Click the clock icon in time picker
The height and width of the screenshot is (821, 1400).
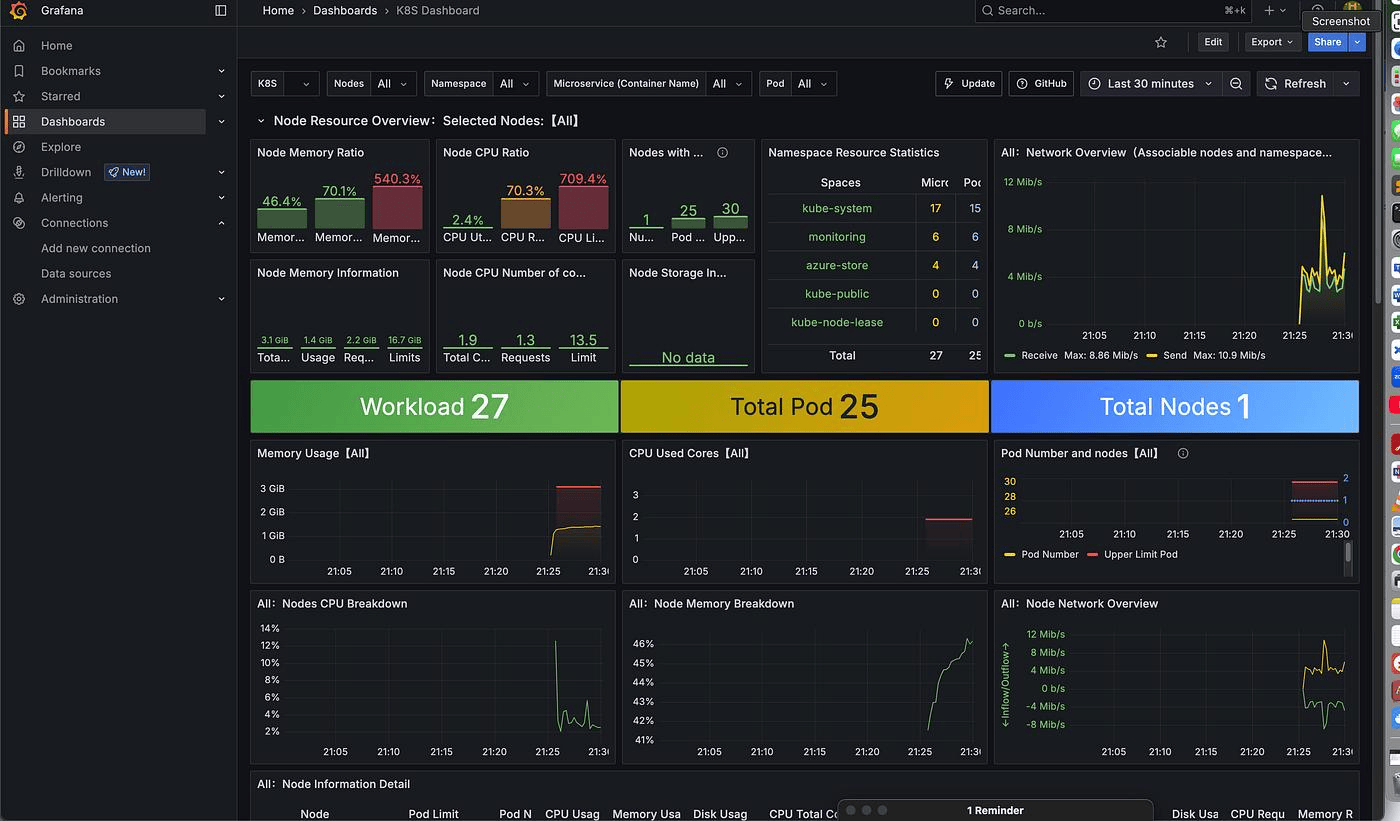click(1095, 84)
